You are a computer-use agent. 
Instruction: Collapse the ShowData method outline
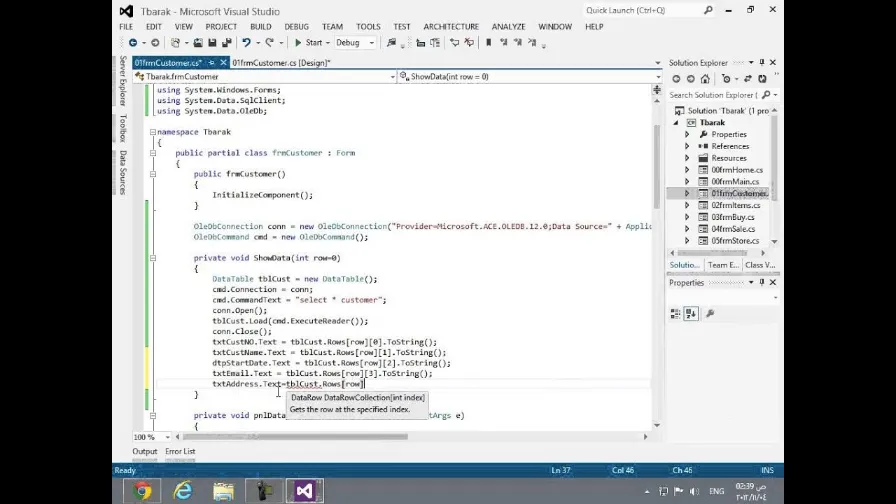pos(153,258)
